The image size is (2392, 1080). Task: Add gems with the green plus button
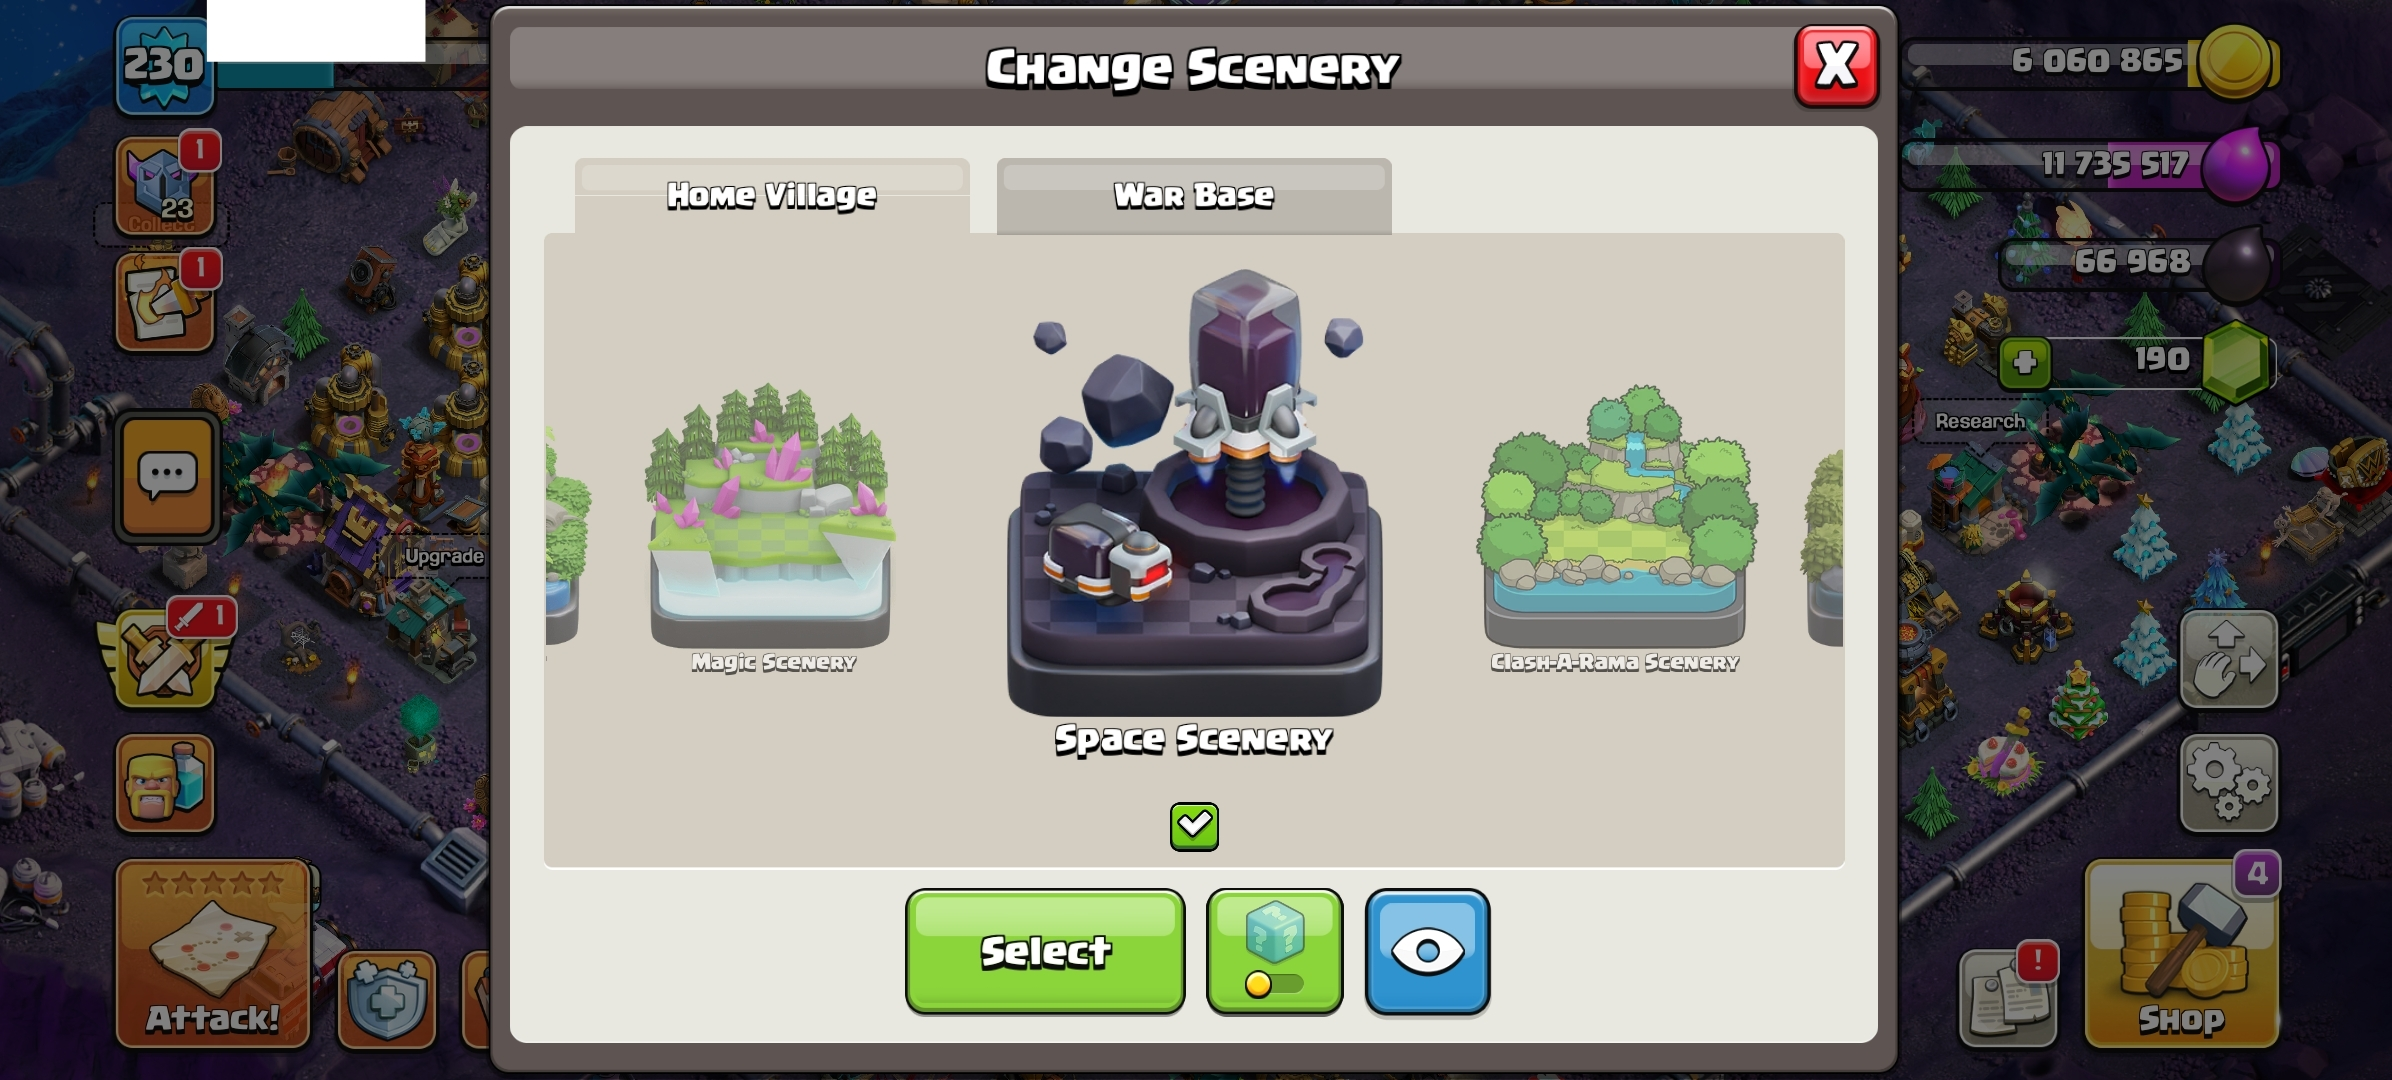tap(2024, 362)
